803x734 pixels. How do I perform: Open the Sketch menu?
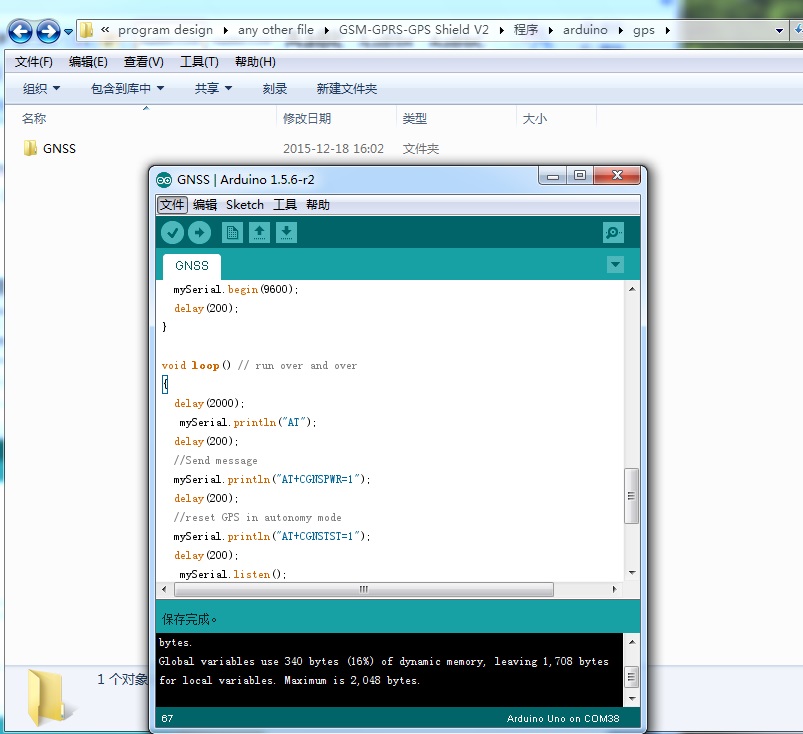pos(245,205)
